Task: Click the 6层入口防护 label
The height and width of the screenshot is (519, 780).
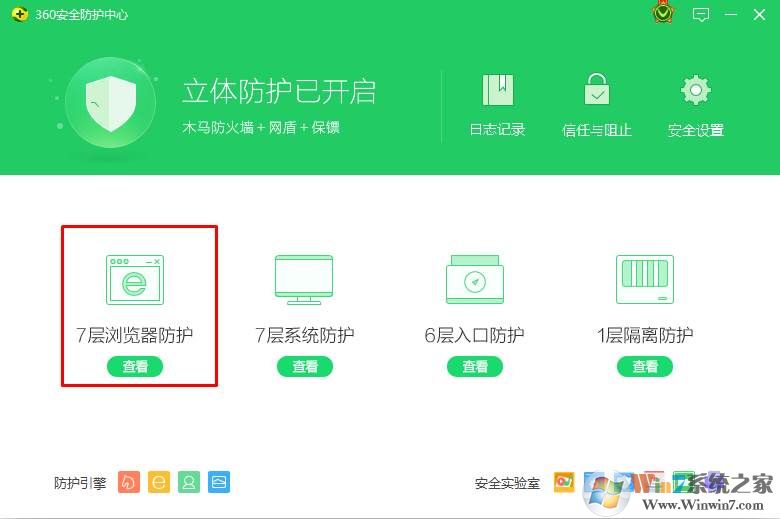Action: [x=475, y=335]
